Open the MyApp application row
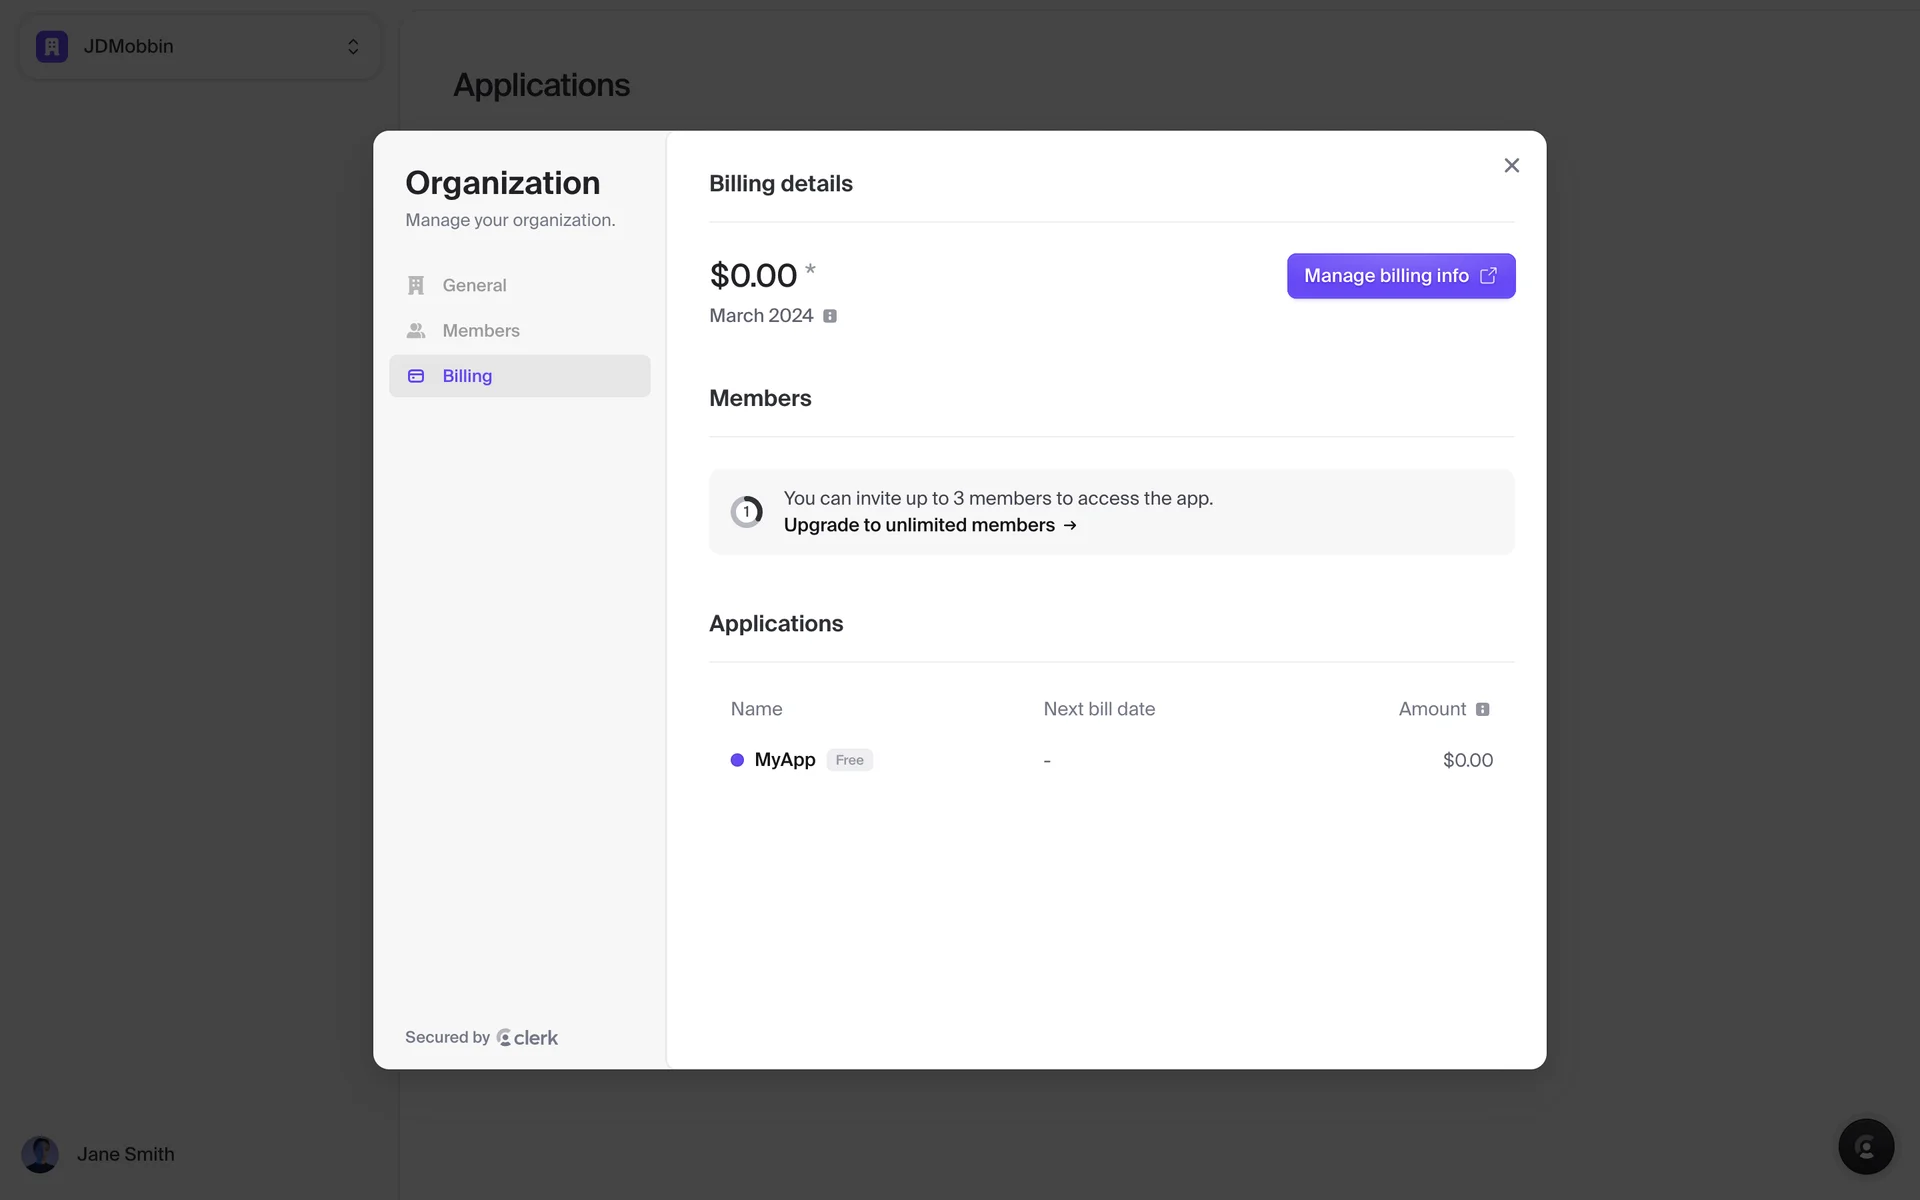Screen dimensions: 1920x1200 785,760
